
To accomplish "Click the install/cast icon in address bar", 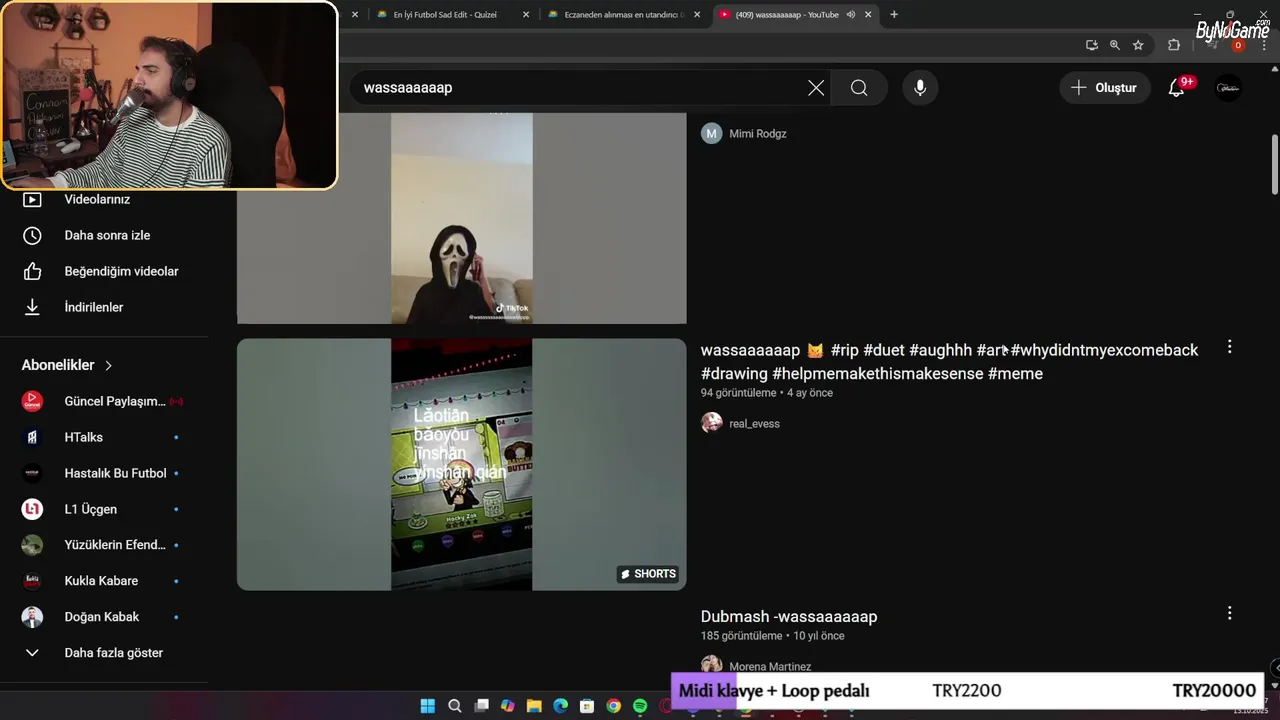I will [x=1092, y=45].
